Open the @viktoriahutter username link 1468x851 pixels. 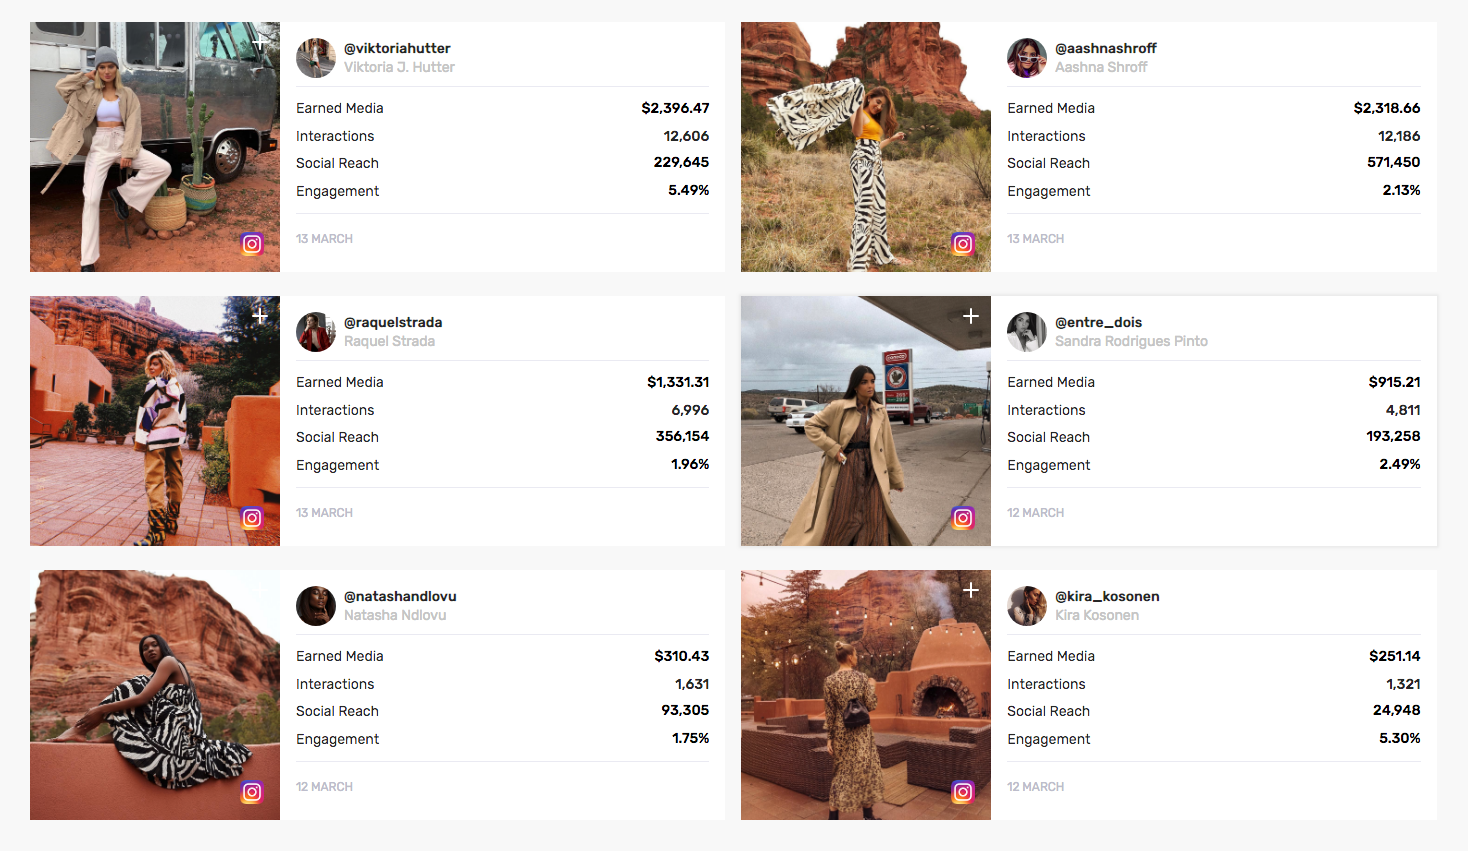(x=397, y=48)
